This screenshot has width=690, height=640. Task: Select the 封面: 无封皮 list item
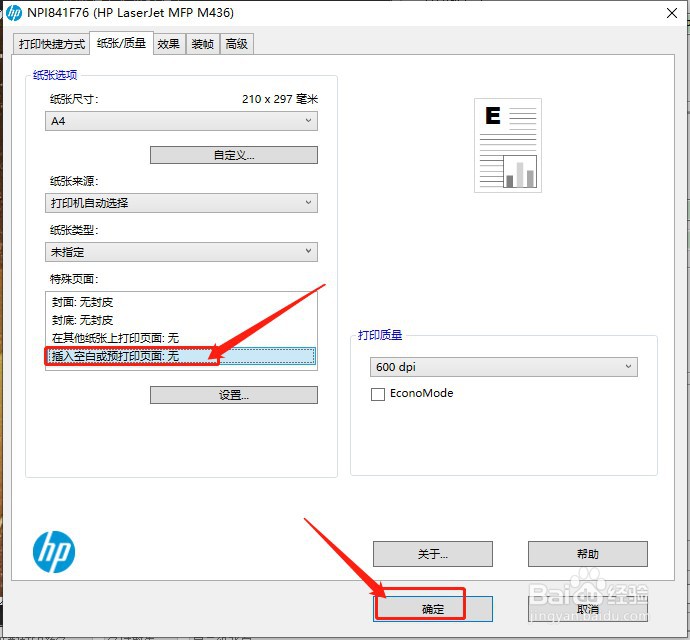coord(181,302)
